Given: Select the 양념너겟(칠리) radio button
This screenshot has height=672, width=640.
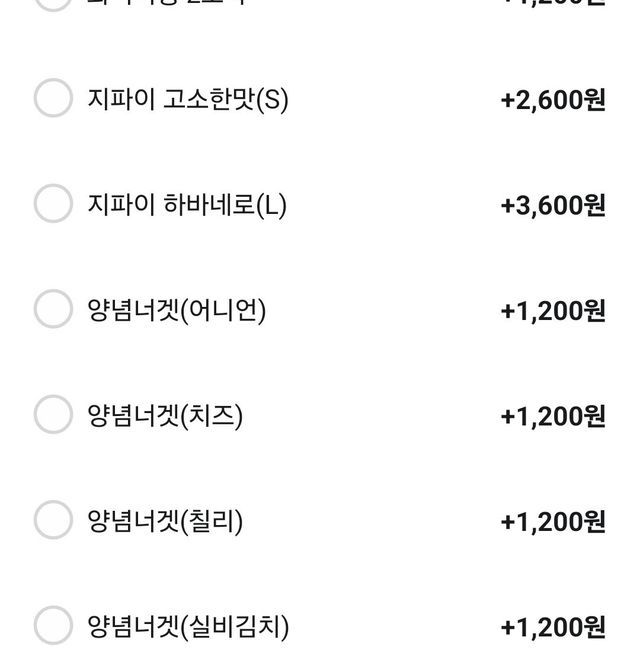Looking at the screenshot, I should coord(53,521).
